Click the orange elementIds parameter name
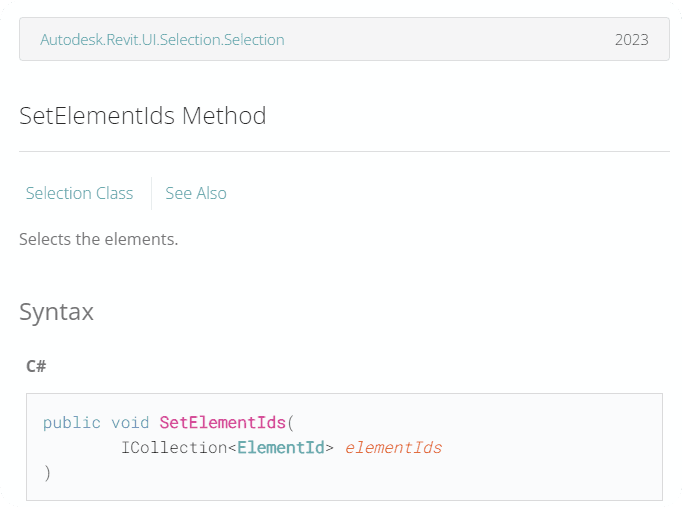682x507 pixels. point(393,447)
